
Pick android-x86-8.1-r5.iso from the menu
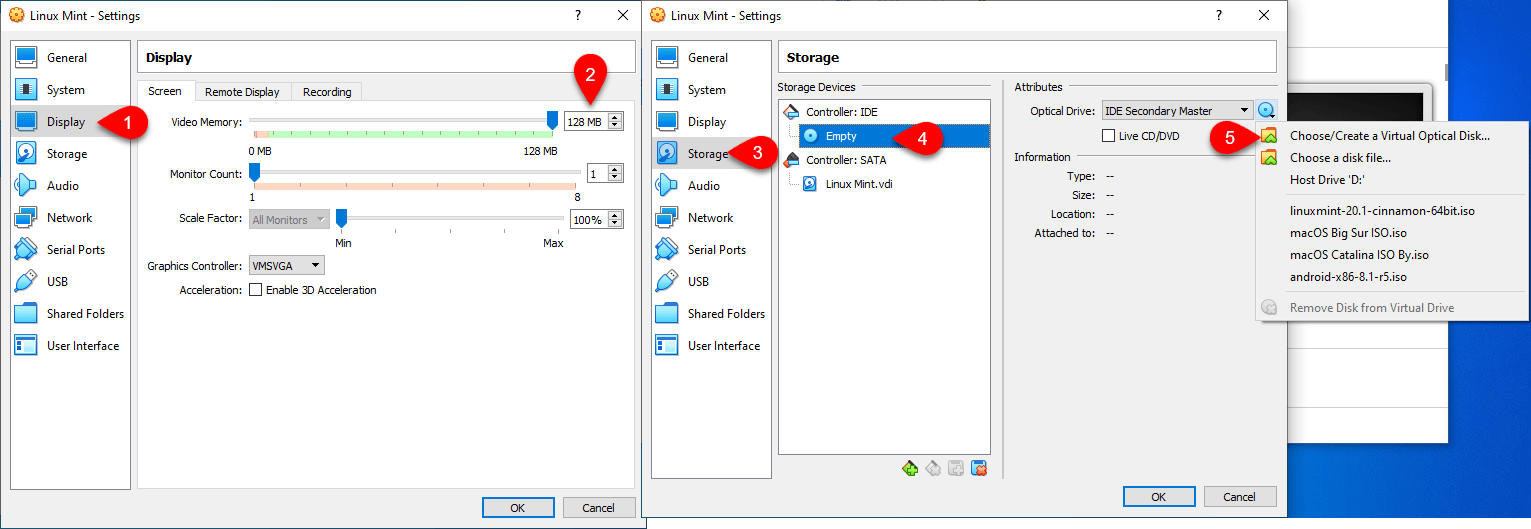click(1390, 277)
